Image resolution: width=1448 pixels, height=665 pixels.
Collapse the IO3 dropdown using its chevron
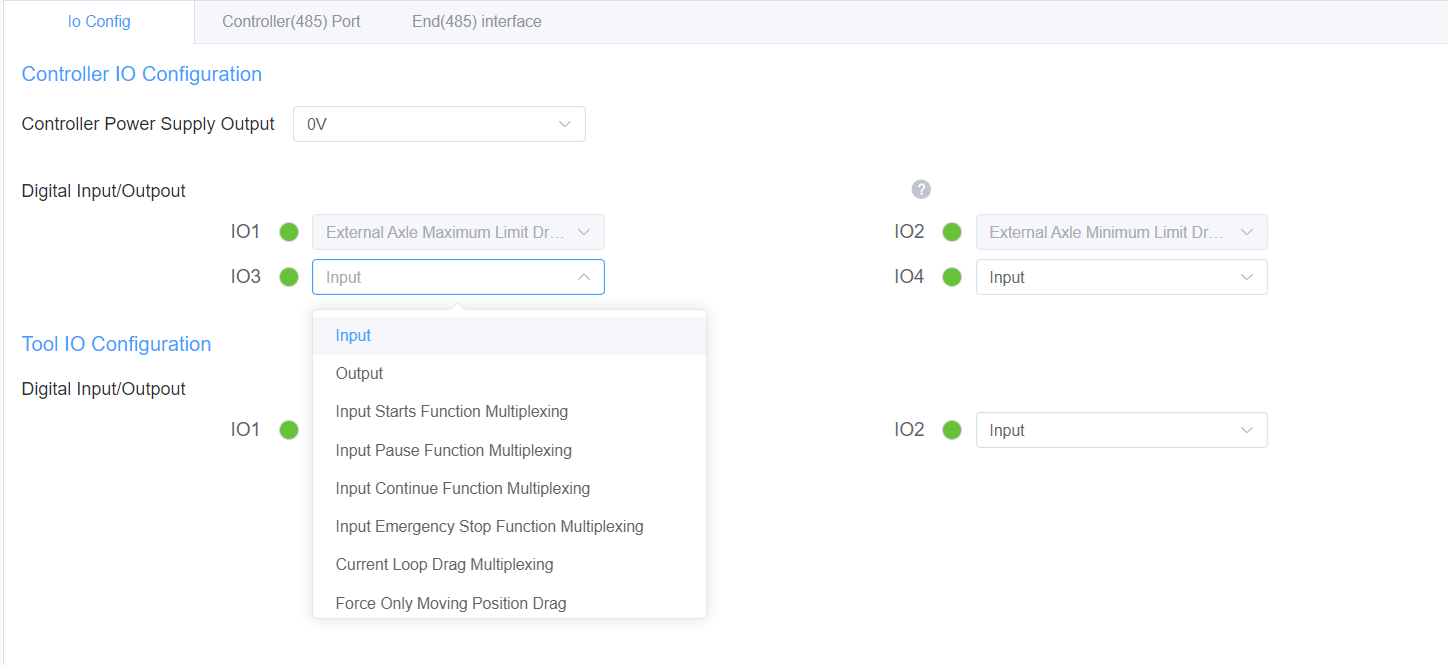pos(583,277)
